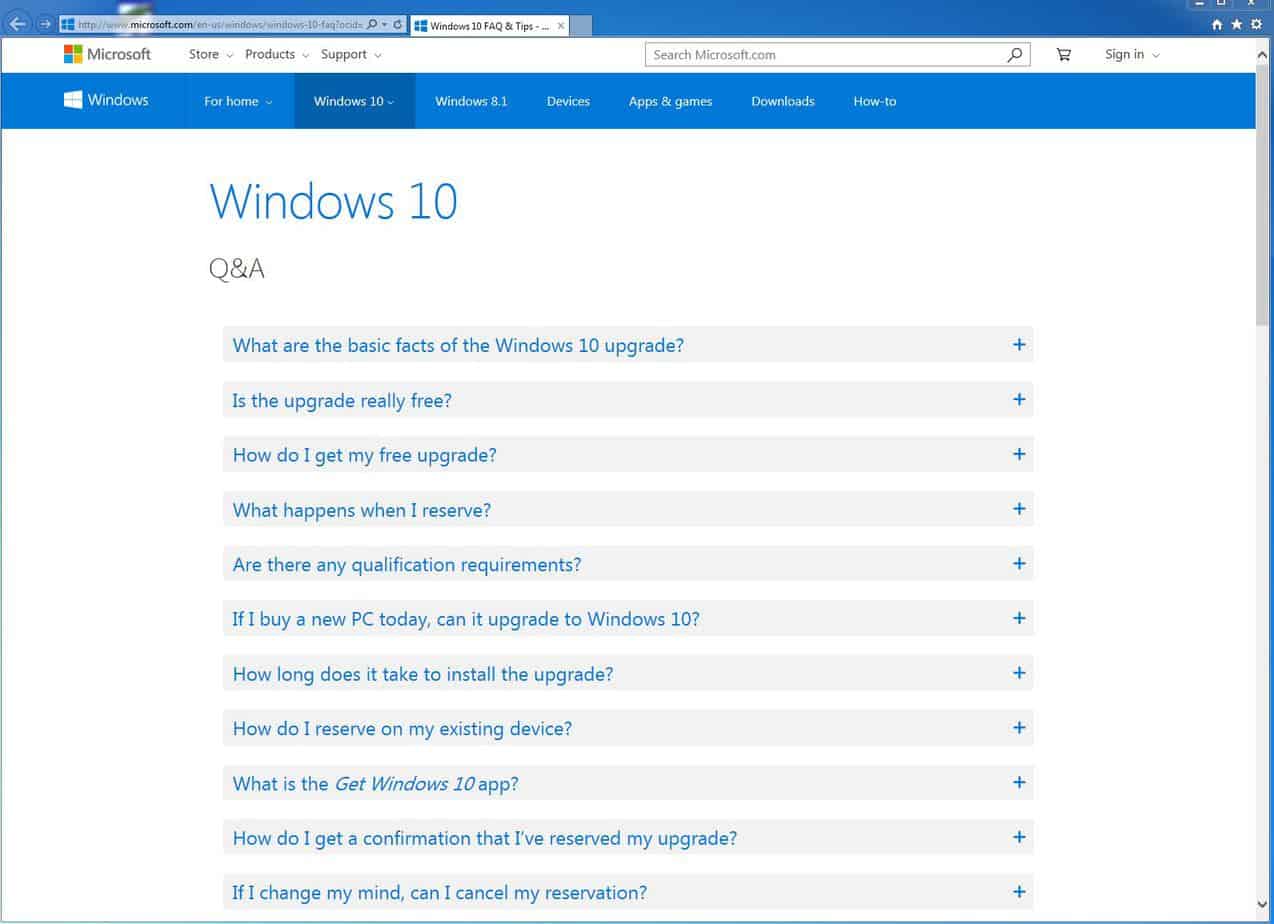This screenshot has width=1274, height=924.
Task: Open the Products dropdown menu
Action: 277,55
